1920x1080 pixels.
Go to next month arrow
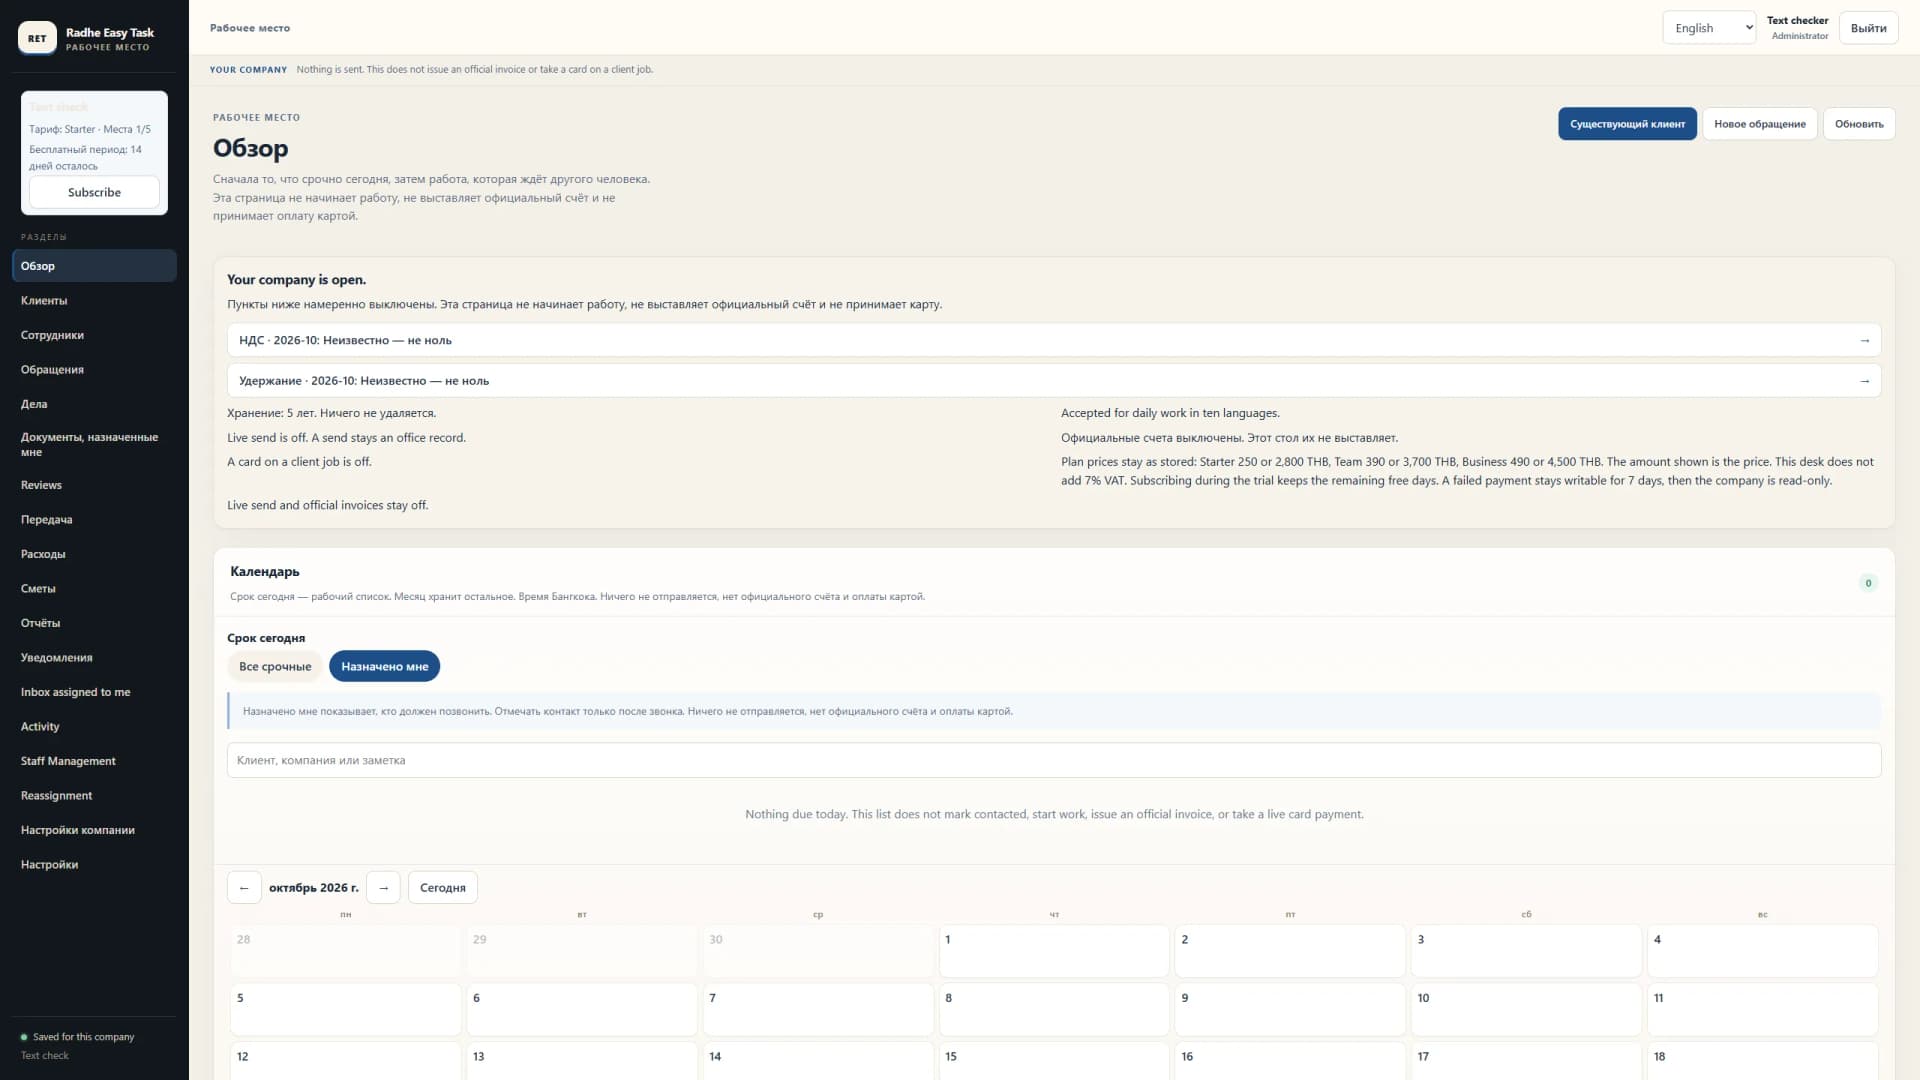383,888
